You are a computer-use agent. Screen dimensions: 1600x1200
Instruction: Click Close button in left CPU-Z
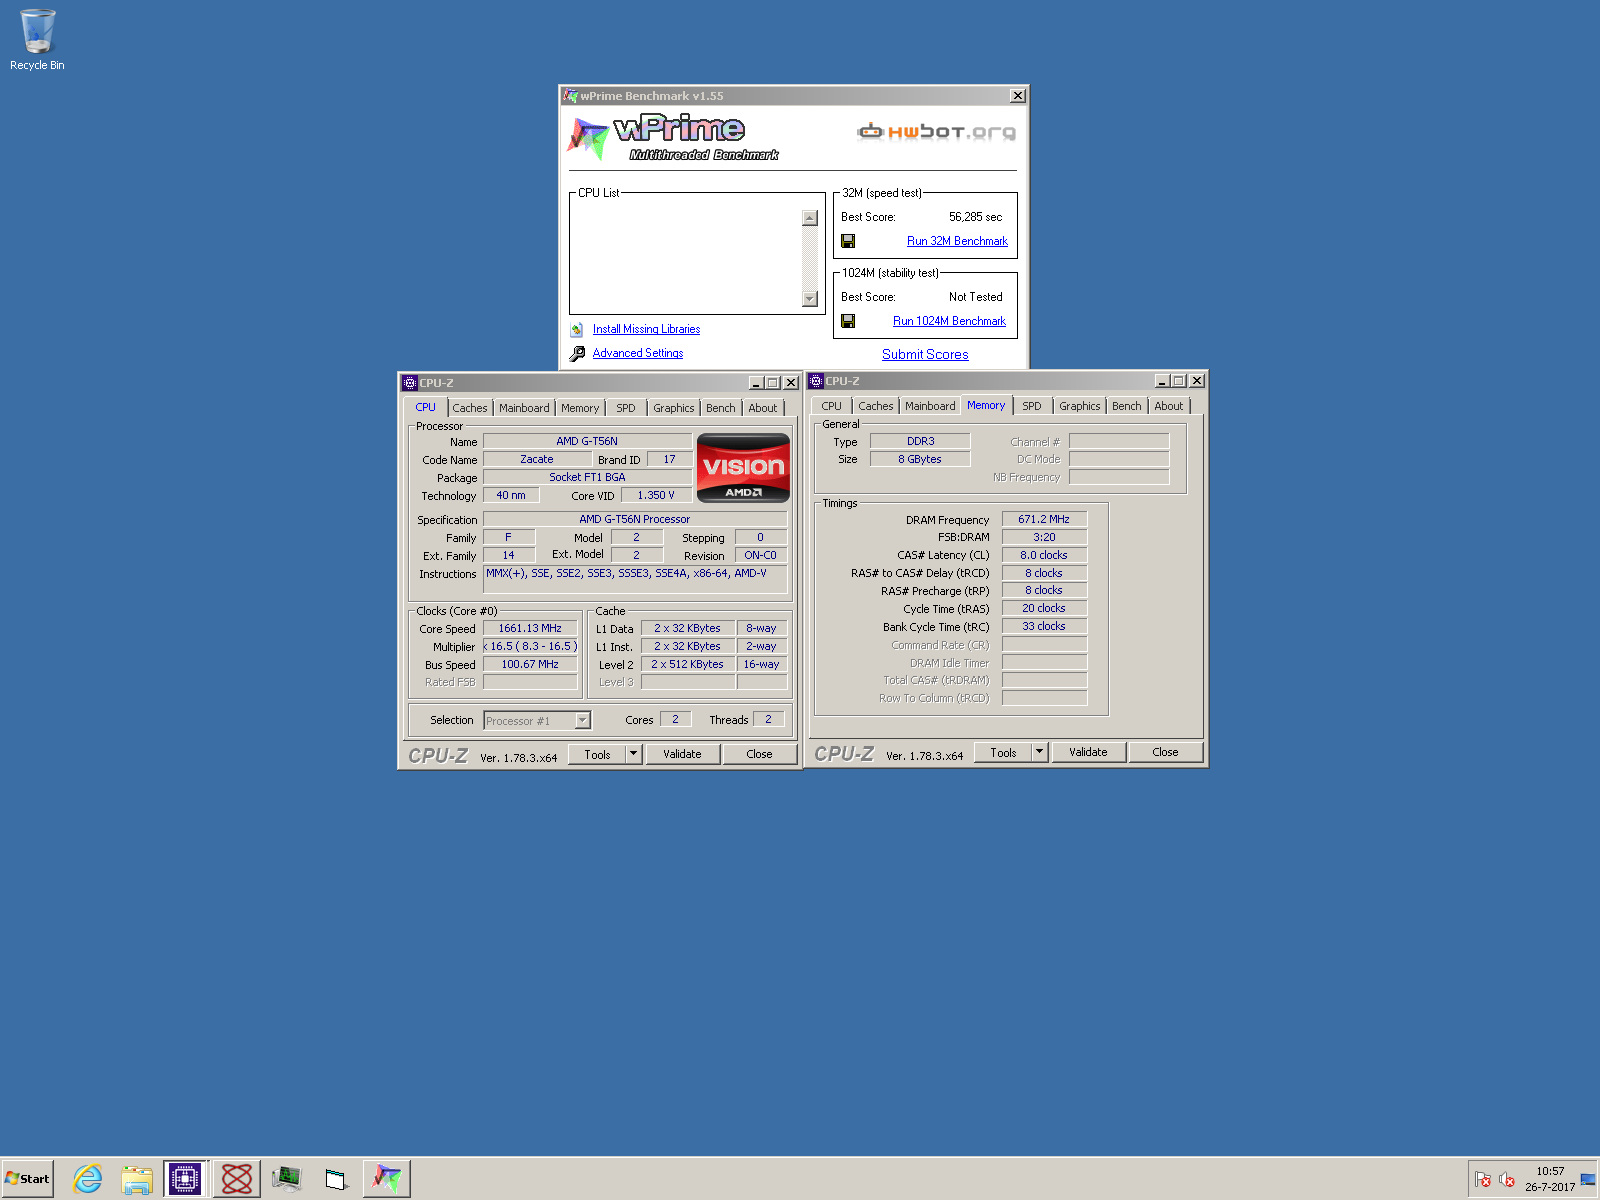click(x=759, y=754)
